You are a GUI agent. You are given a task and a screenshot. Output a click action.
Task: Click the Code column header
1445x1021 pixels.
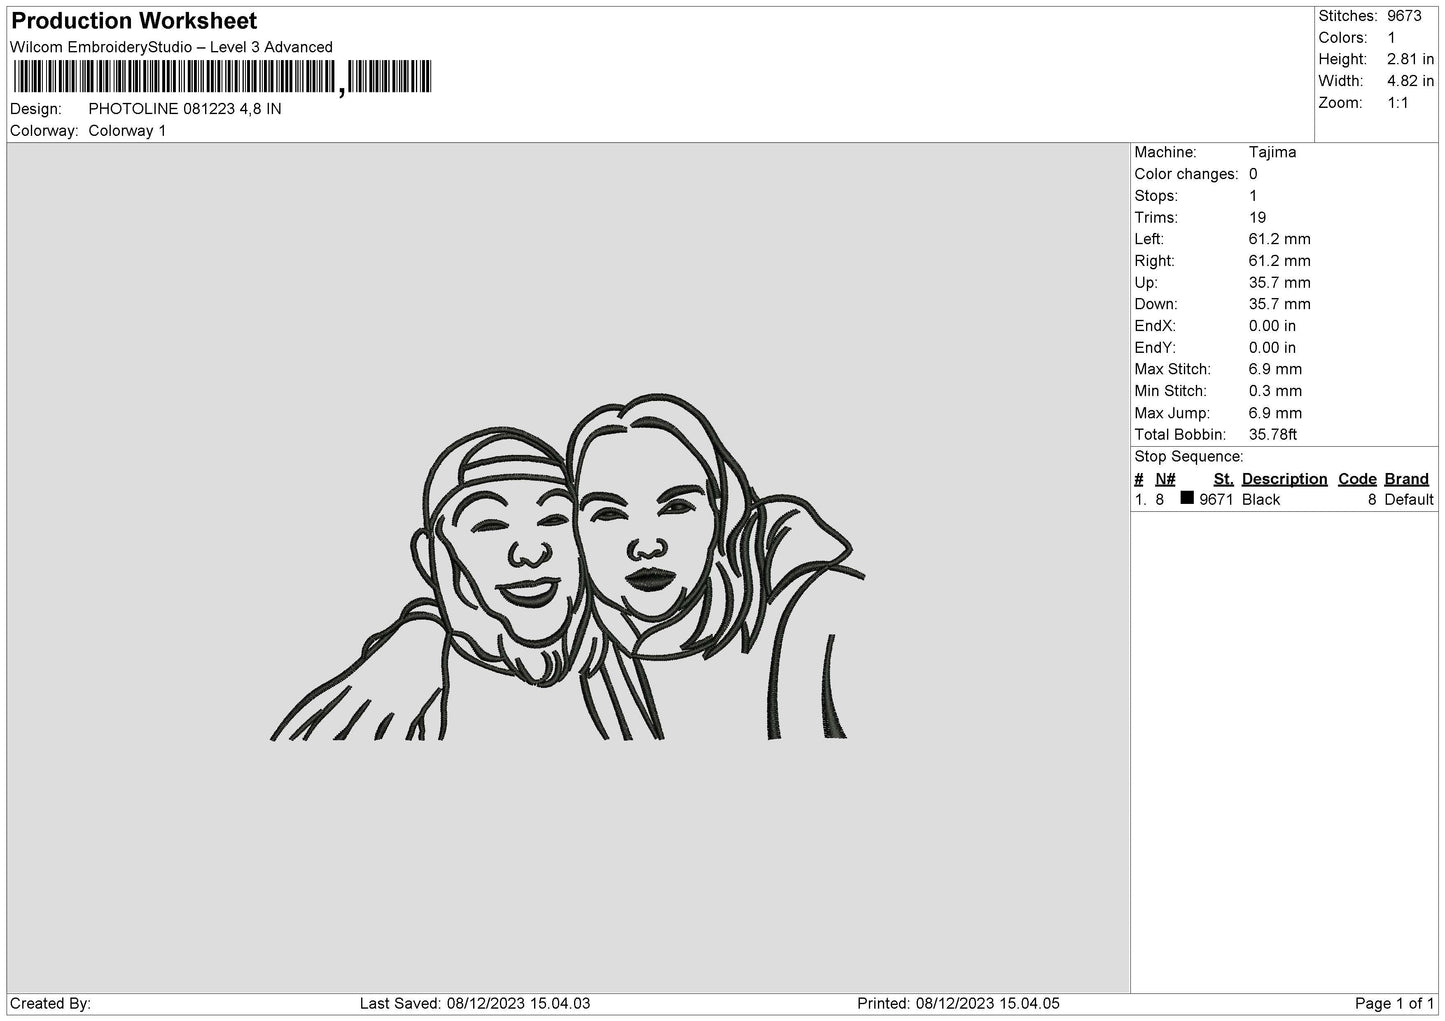coord(1357,479)
